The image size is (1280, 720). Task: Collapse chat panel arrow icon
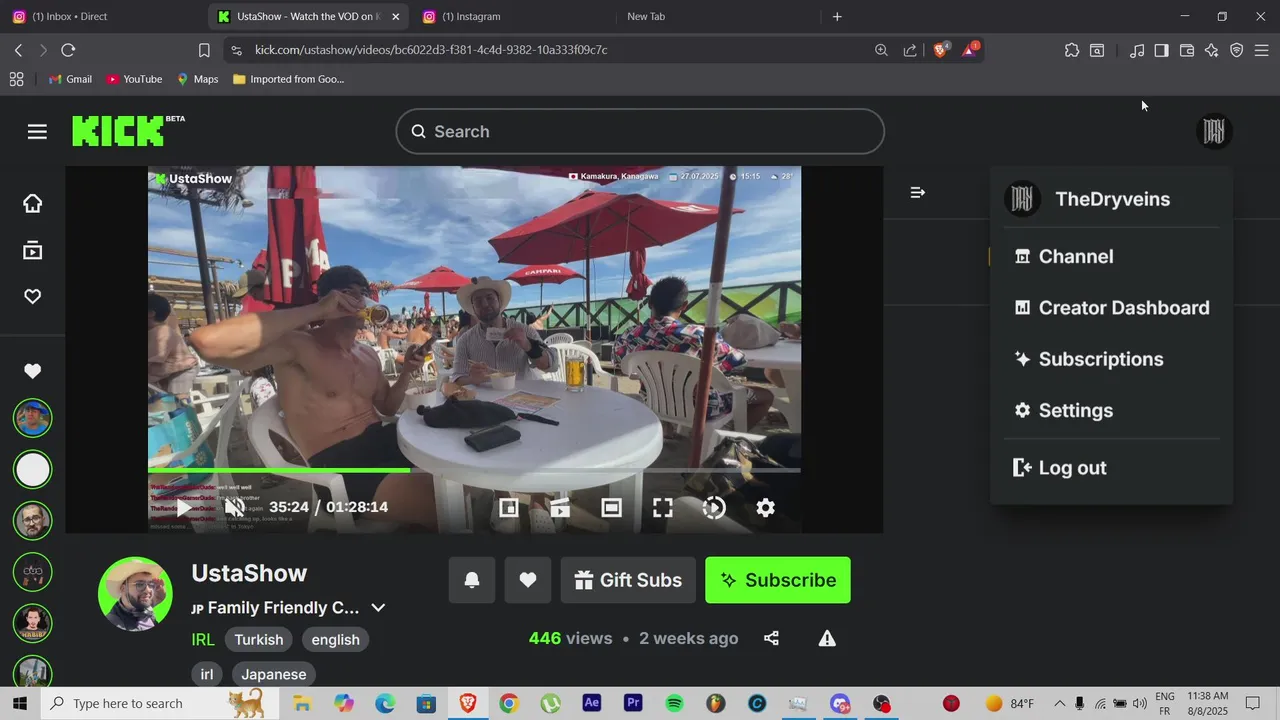[x=918, y=192]
